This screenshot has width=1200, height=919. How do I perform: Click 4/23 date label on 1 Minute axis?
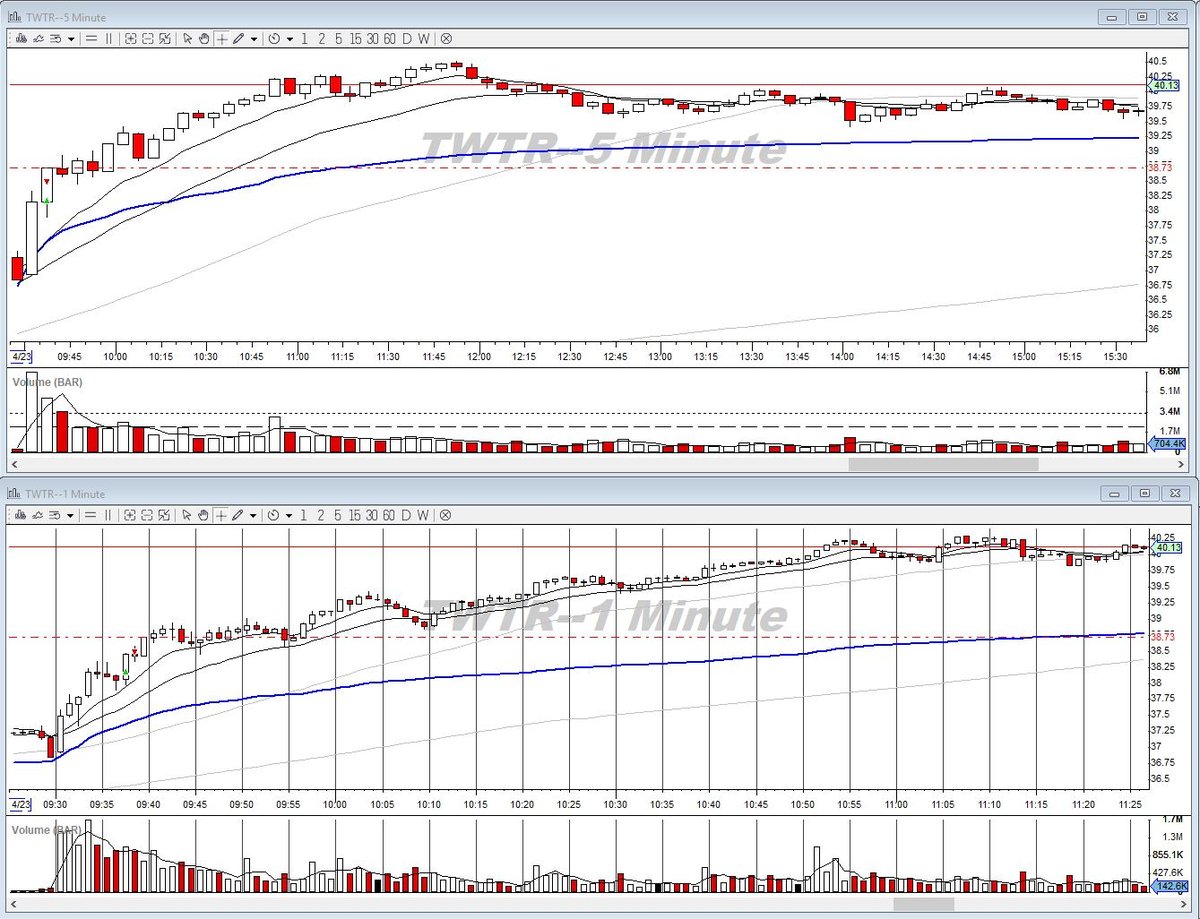20,803
